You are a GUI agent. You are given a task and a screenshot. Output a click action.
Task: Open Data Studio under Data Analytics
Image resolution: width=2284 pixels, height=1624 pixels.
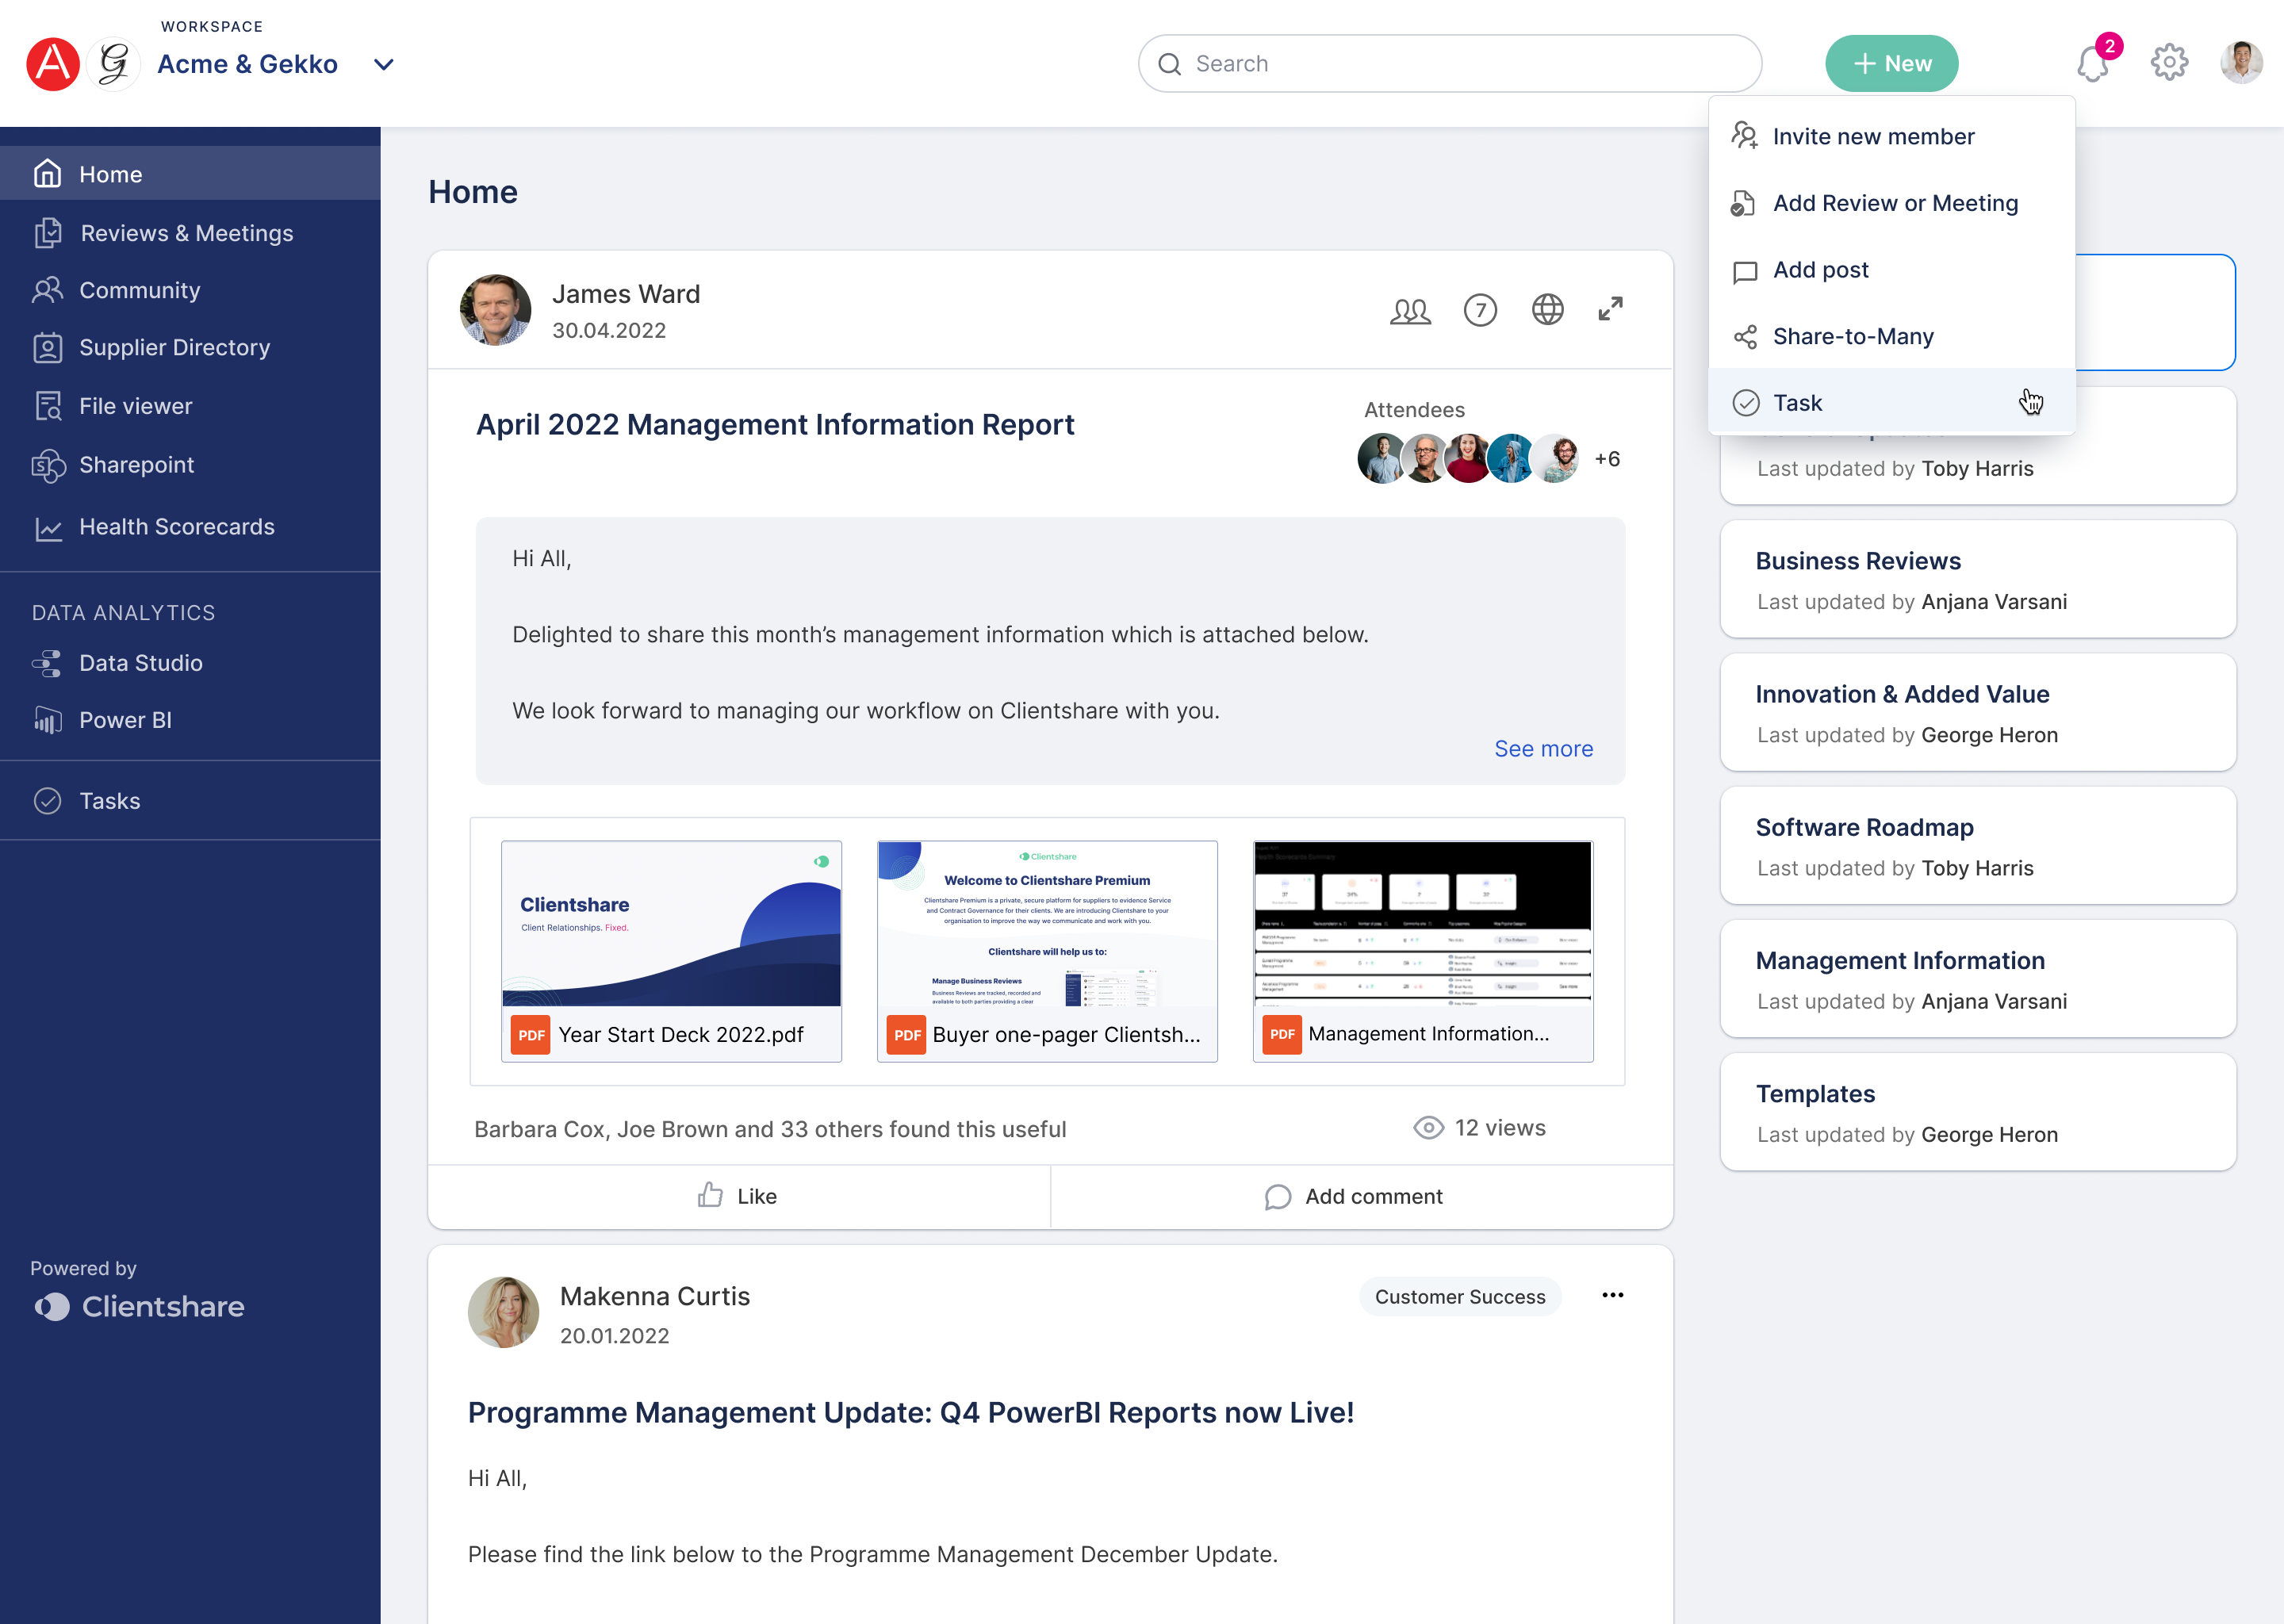click(139, 662)
